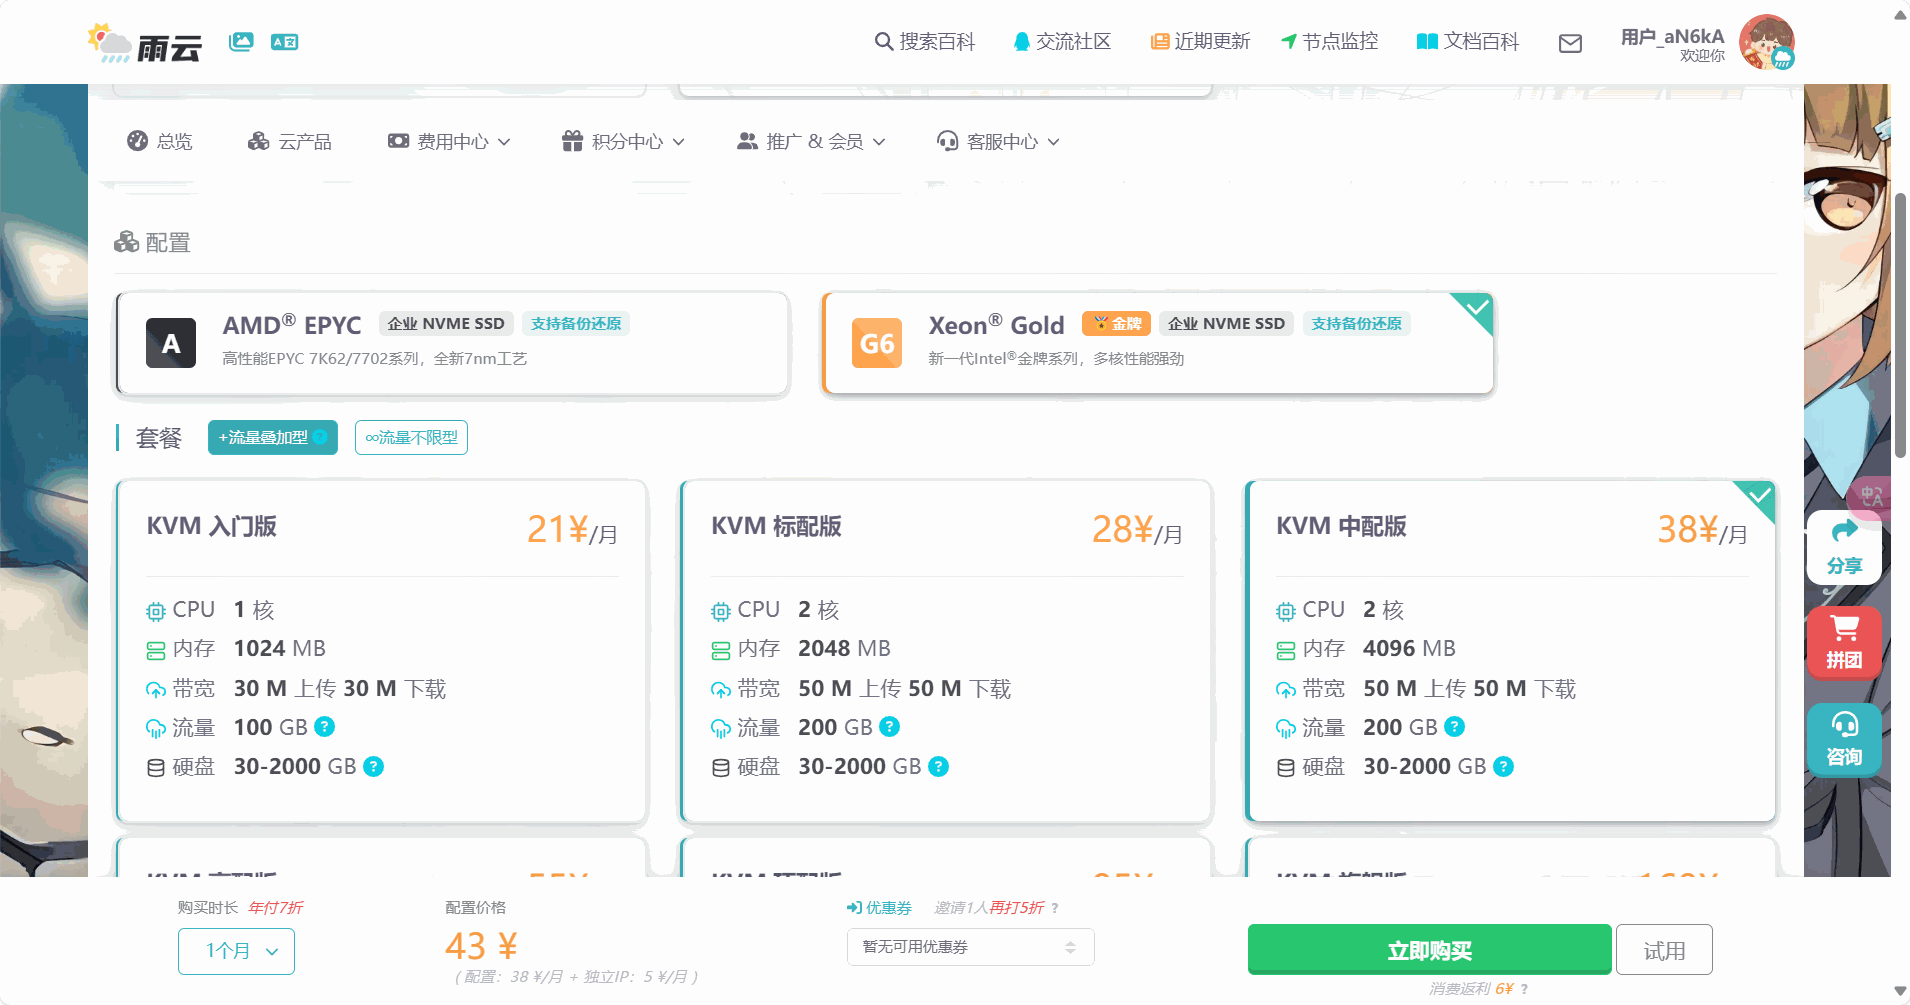Open the 暂无可用优惠券 coupon dropdown

969,946
